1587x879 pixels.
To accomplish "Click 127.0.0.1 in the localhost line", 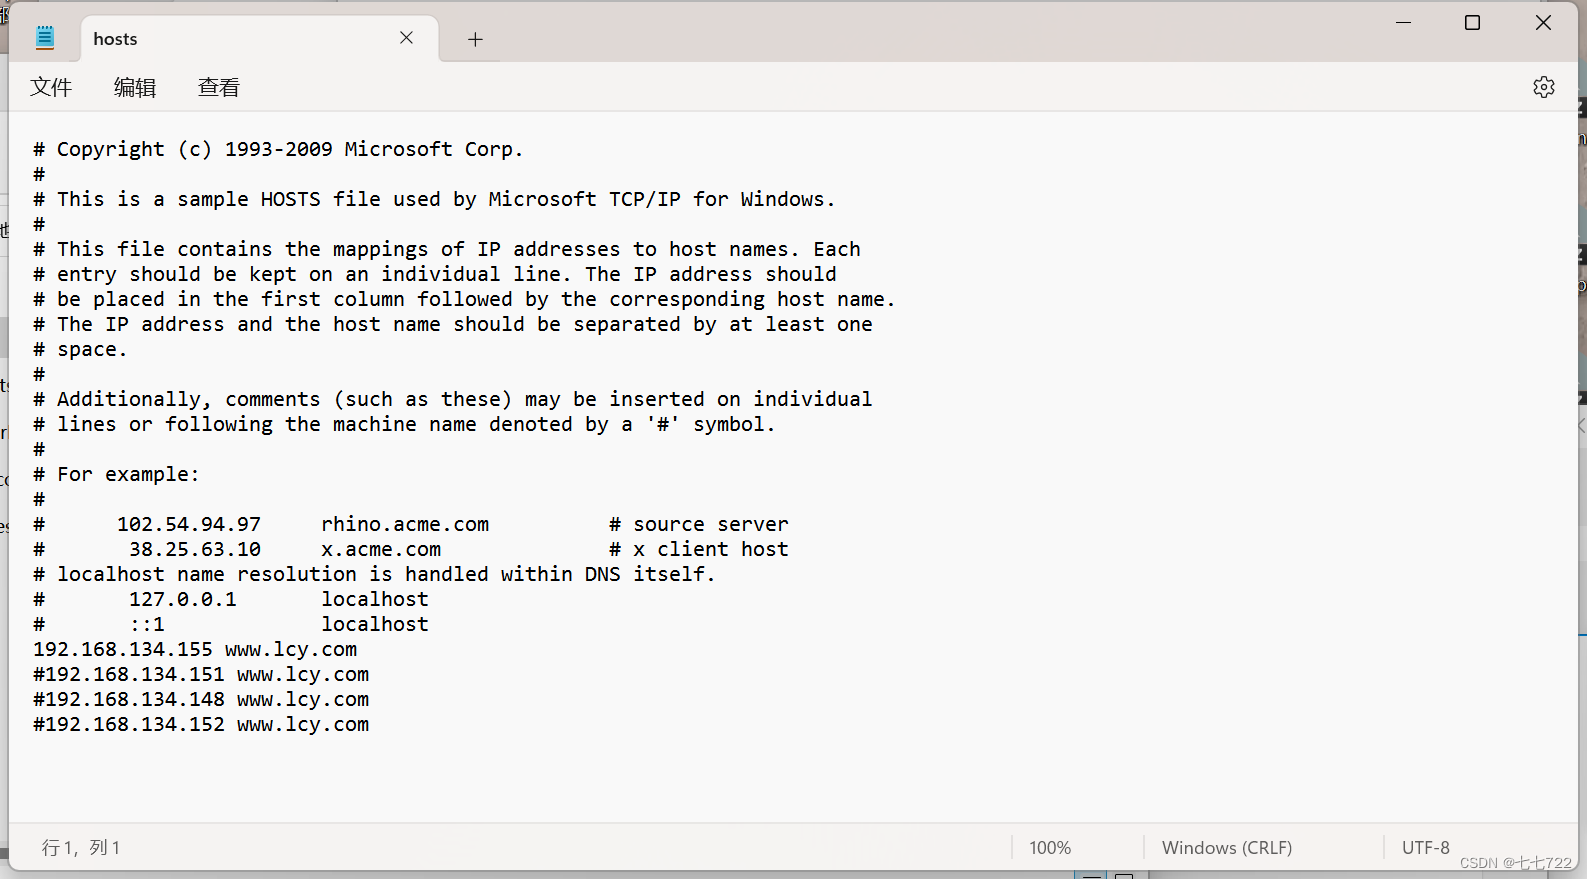I will [x=183, y=599].
